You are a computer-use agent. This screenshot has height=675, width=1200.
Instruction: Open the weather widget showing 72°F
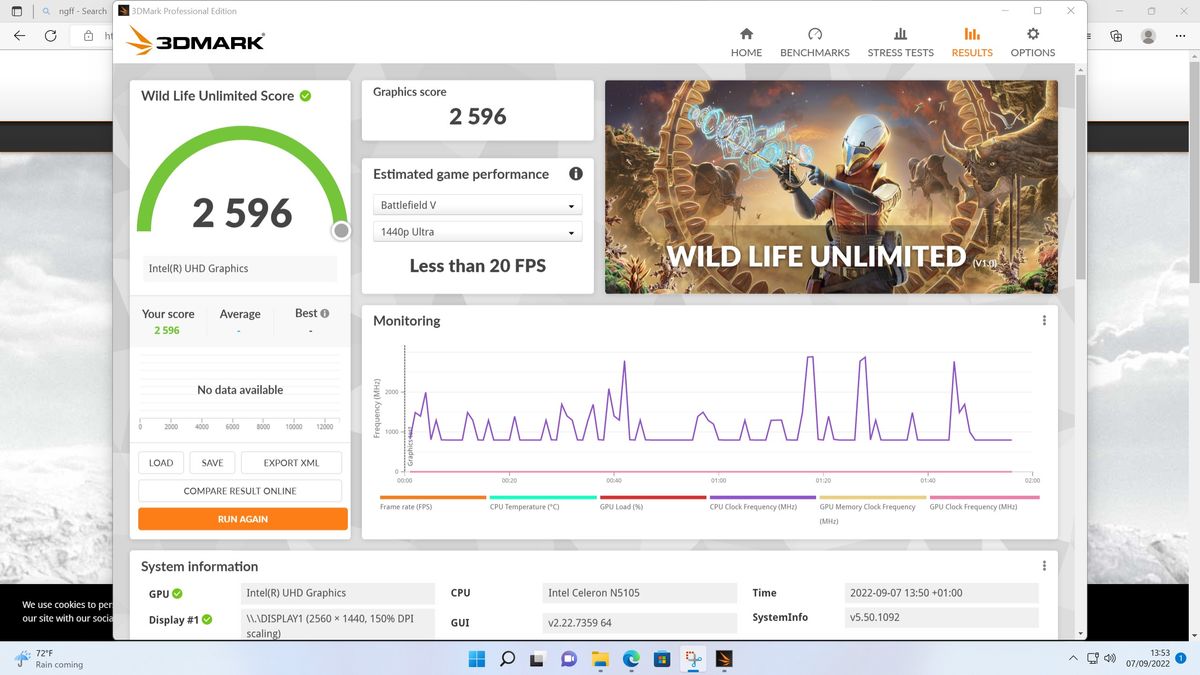click(x=48, y=658)
